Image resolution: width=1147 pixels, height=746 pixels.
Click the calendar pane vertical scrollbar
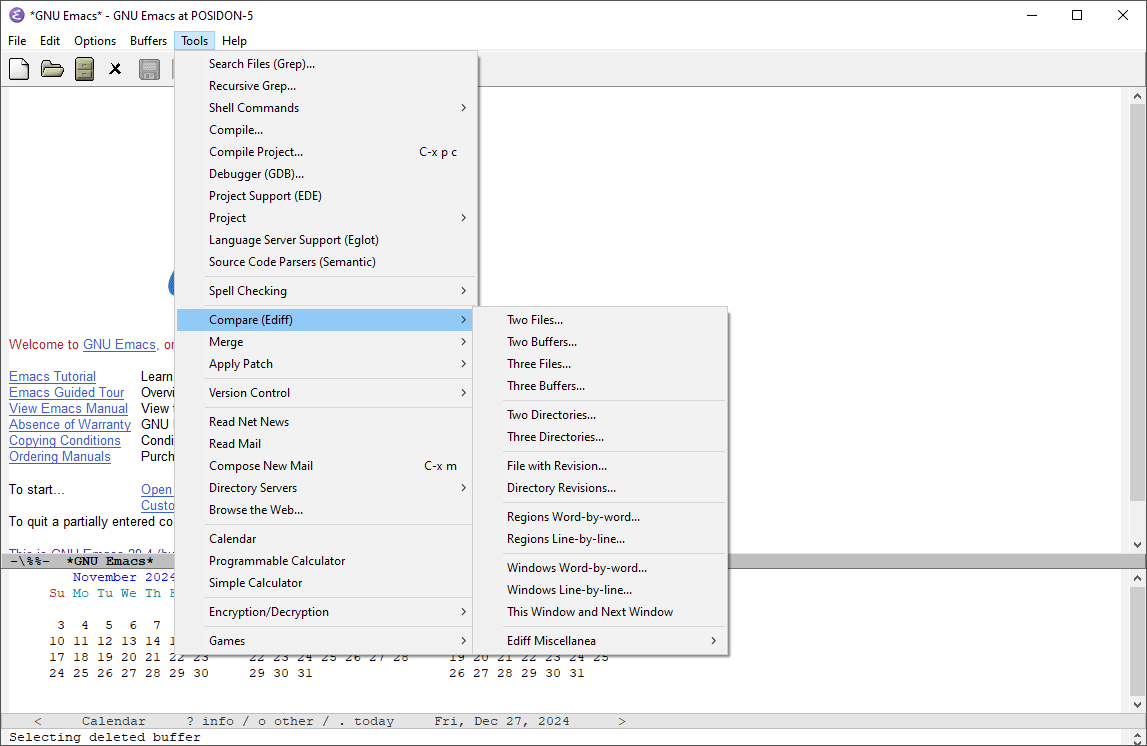click(1137, 641)
